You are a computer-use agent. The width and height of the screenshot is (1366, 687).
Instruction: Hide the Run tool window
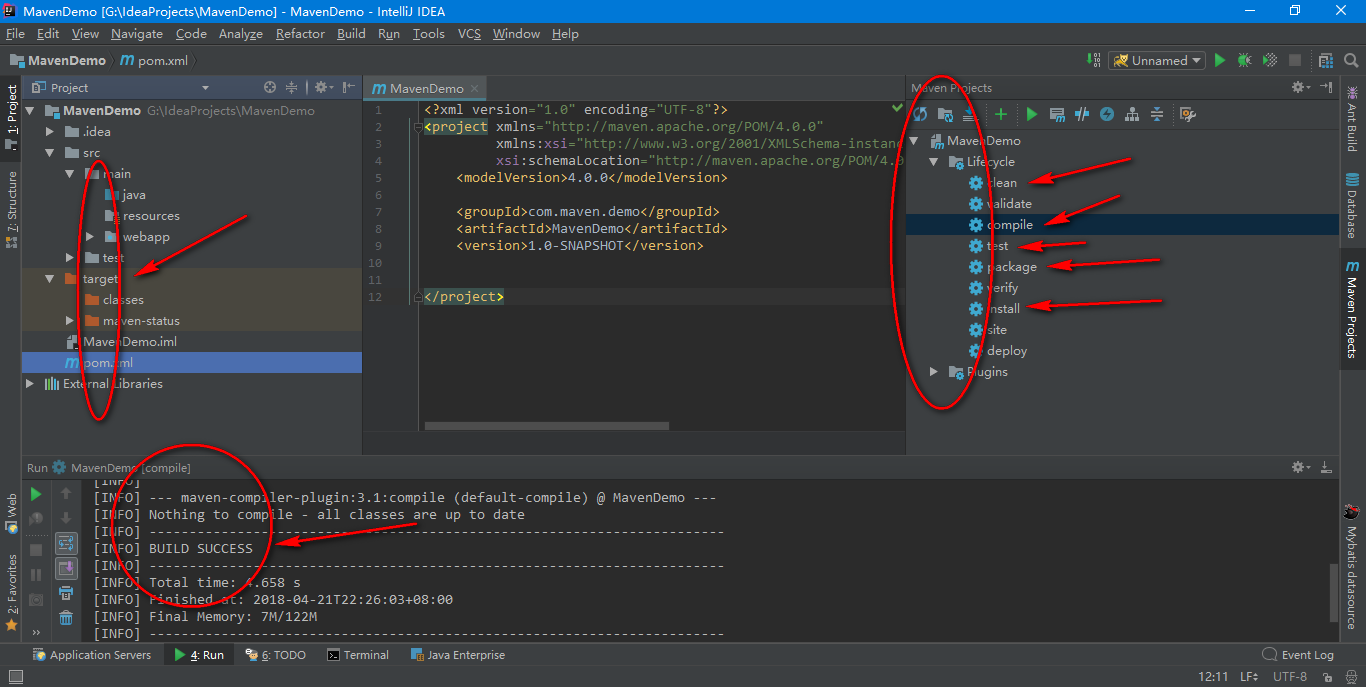click(1327, 467)
